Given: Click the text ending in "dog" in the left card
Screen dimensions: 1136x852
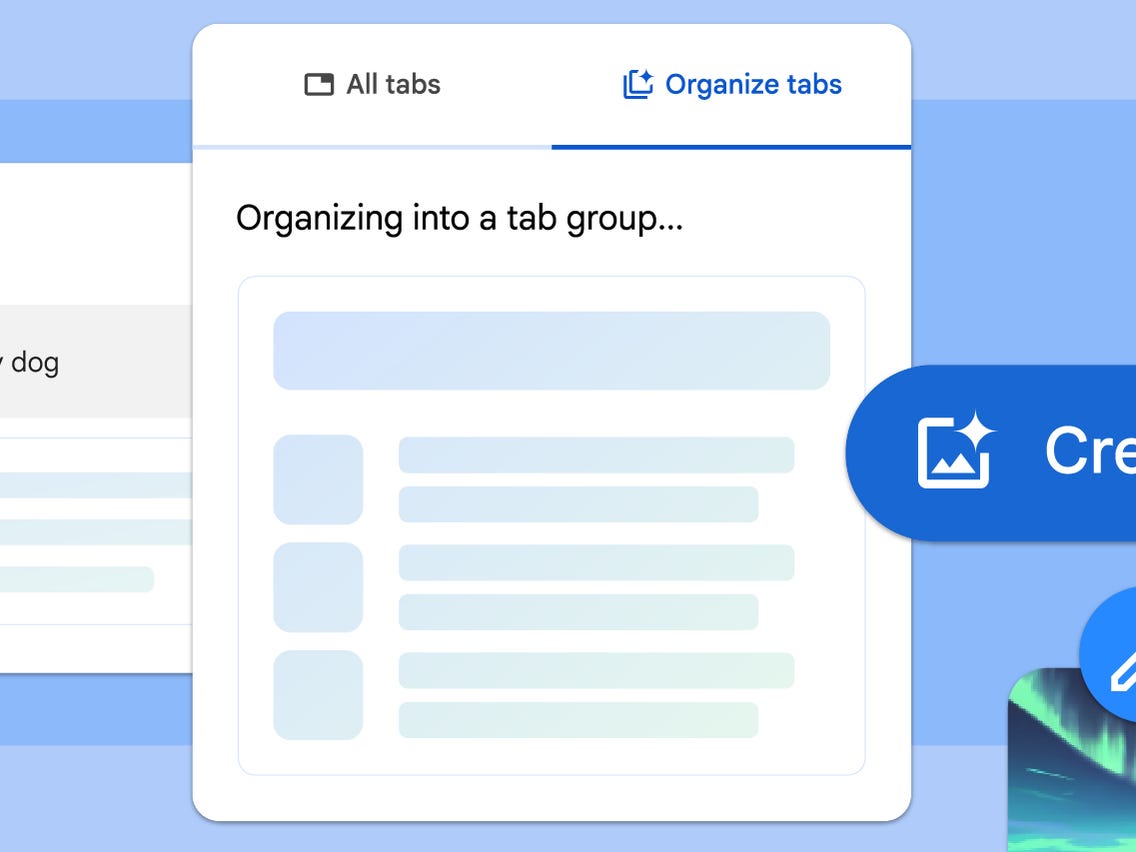Looking at the screenshot, I should [x=30, y=362].
